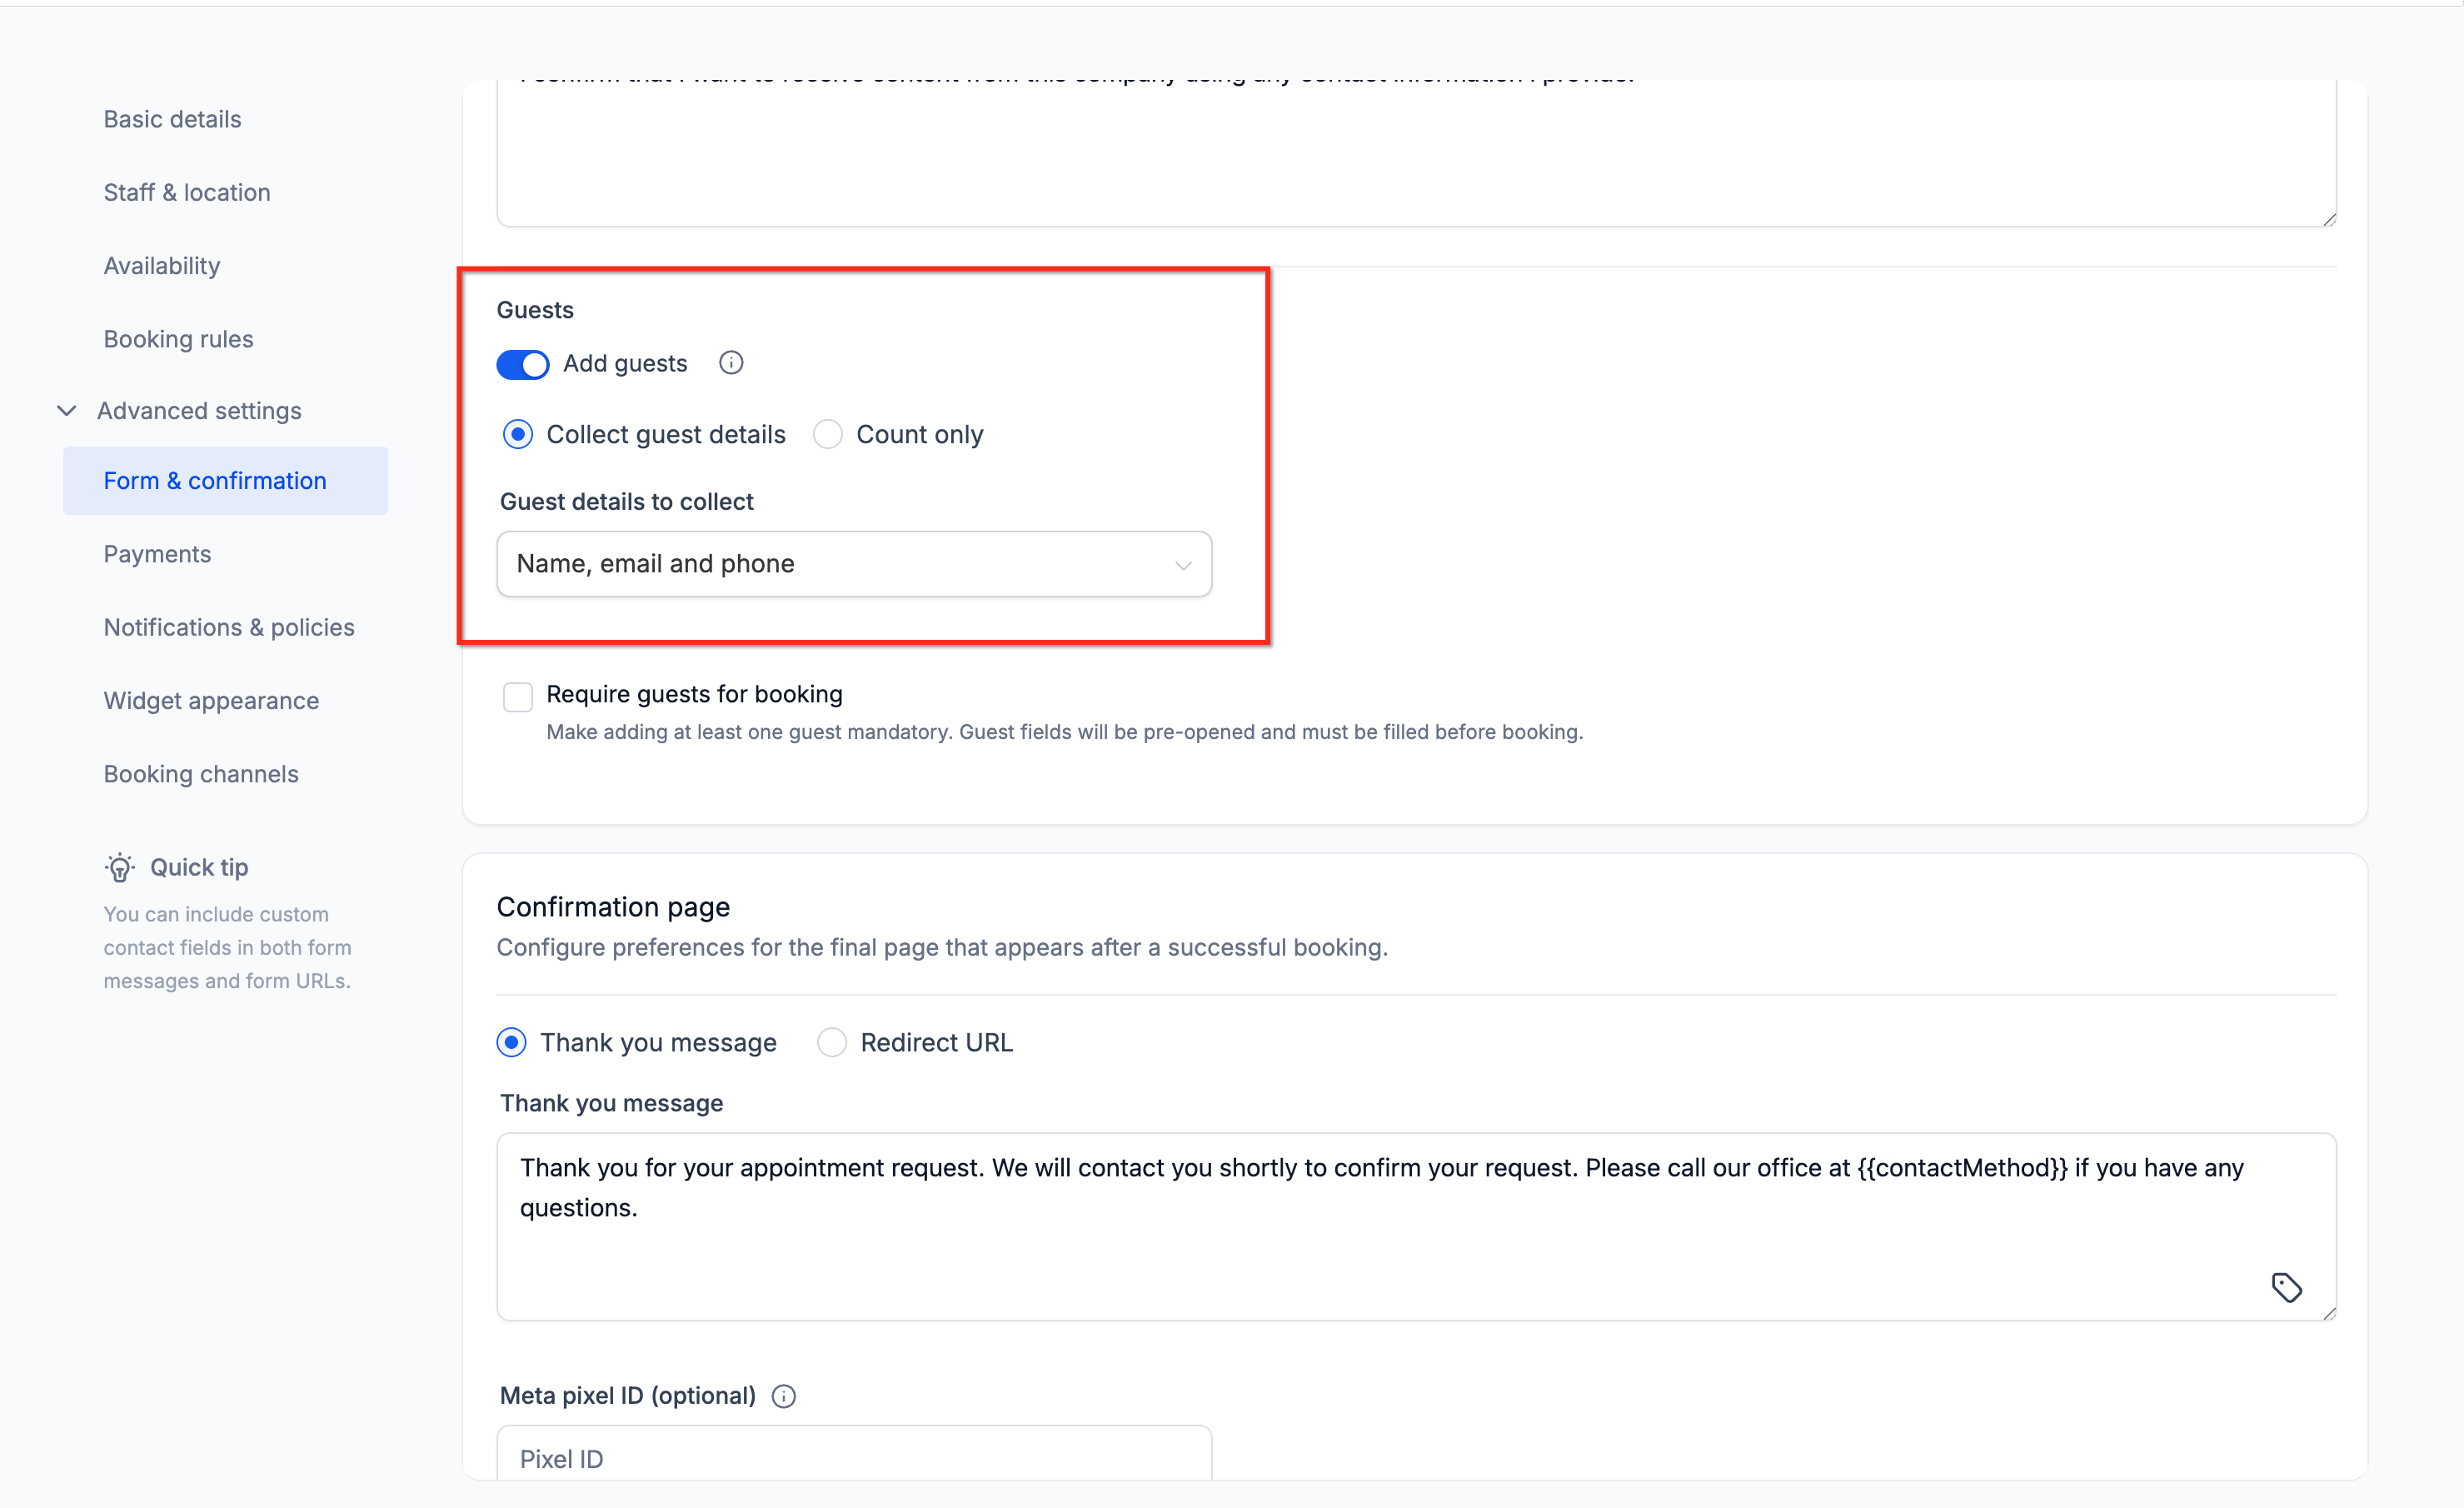This screenshot has width=2464, height=1508.
Task: Check Require guests for booking
Action: pos(518,696)
